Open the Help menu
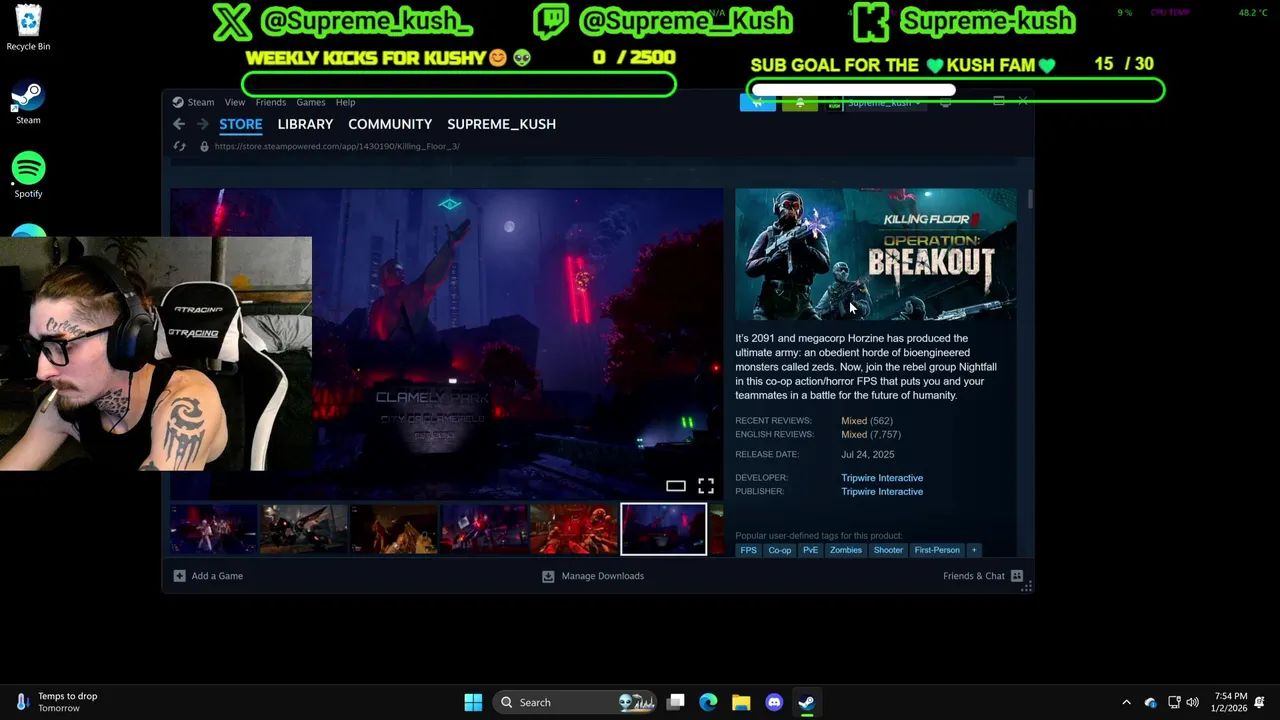The height and width of the screenshot is (720, 1280). tap(345, 102)
